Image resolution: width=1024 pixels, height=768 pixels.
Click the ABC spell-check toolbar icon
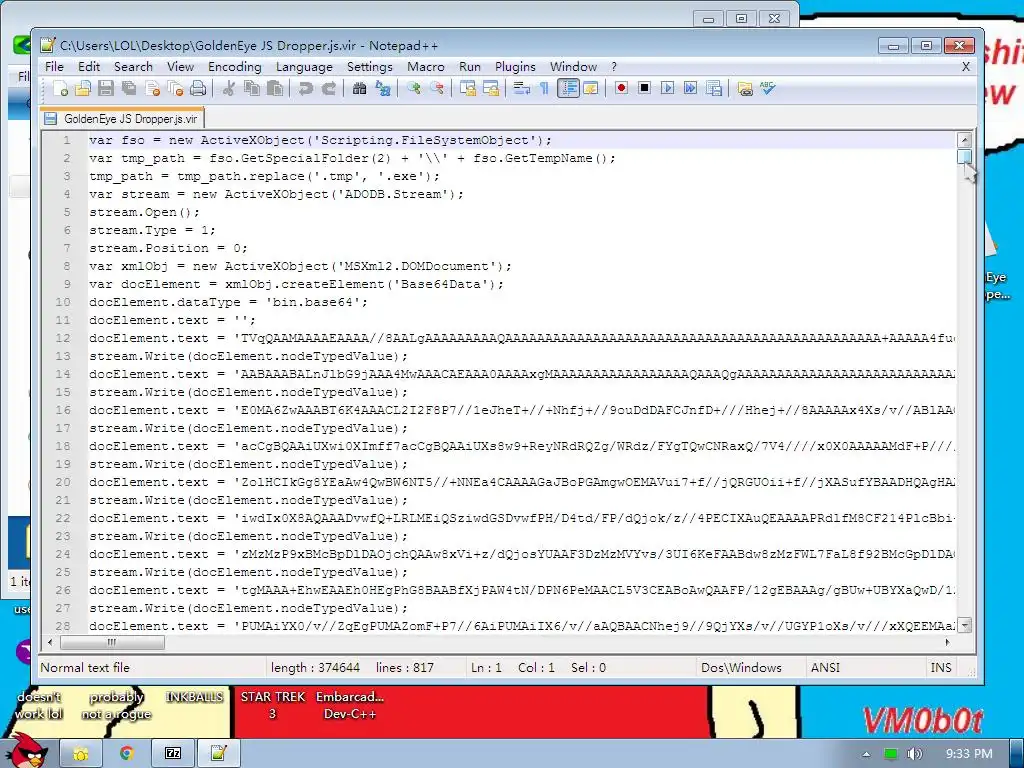[x=767, y=88]
